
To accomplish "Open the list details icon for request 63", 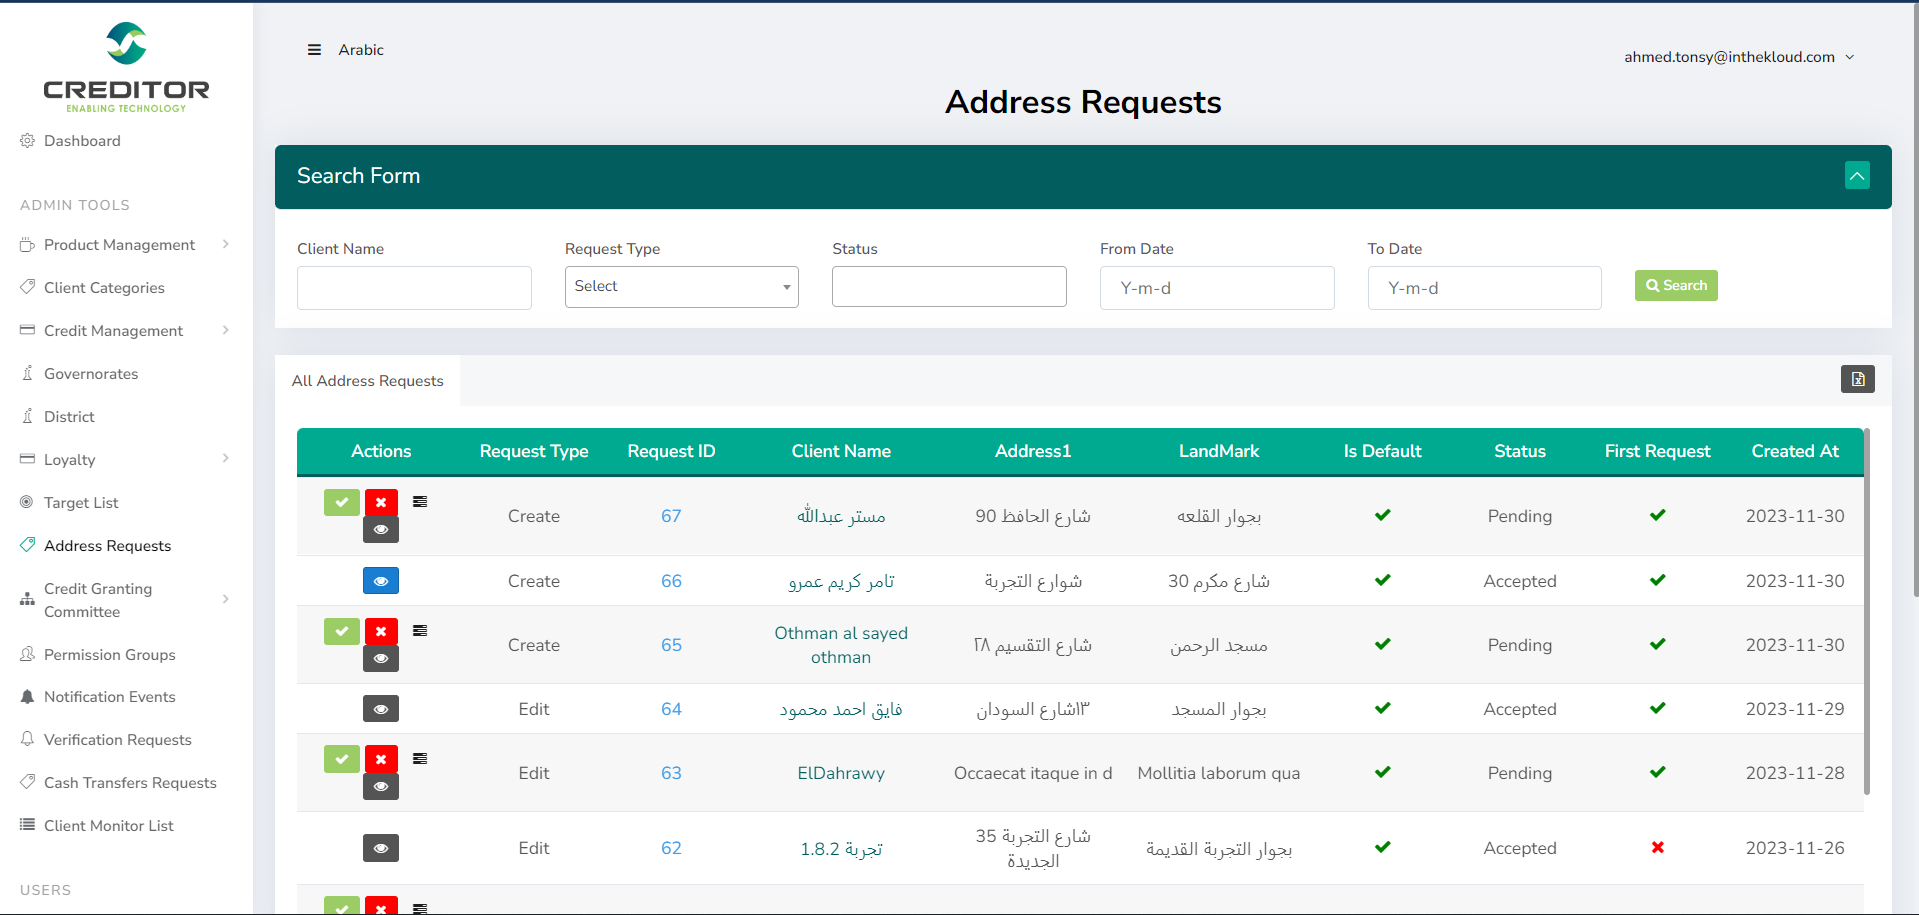I will click(x=420, y=759).
